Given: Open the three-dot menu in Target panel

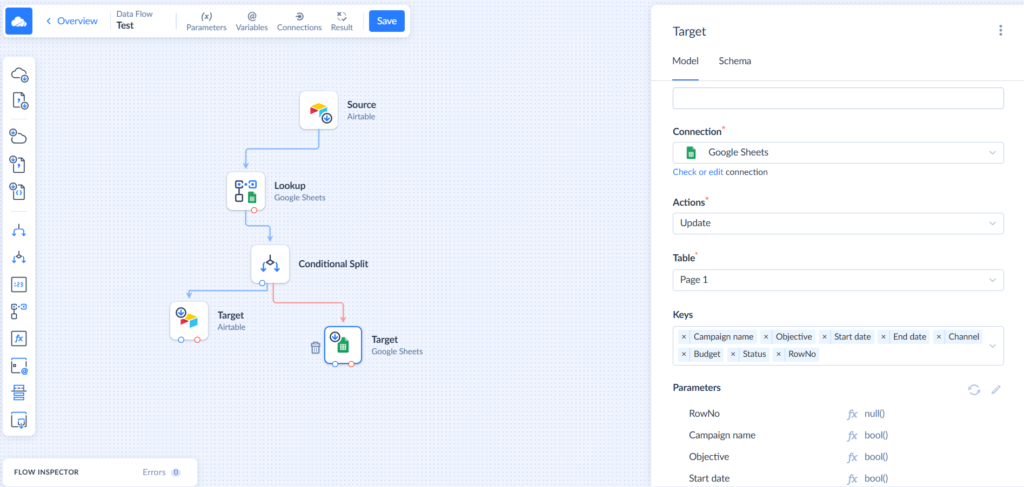Looking at the screenshot, I should 1000,31.
